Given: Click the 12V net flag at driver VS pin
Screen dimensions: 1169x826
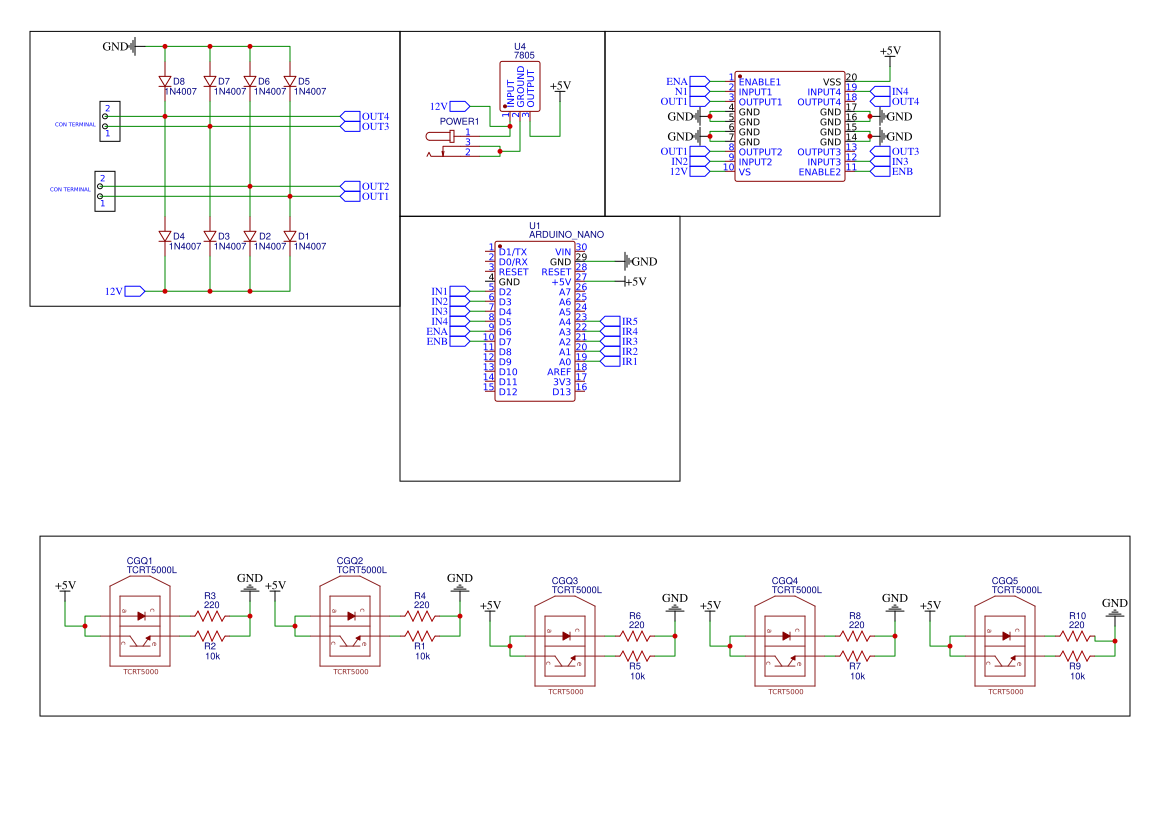Looking at the screenshot, I should (689, 171).
